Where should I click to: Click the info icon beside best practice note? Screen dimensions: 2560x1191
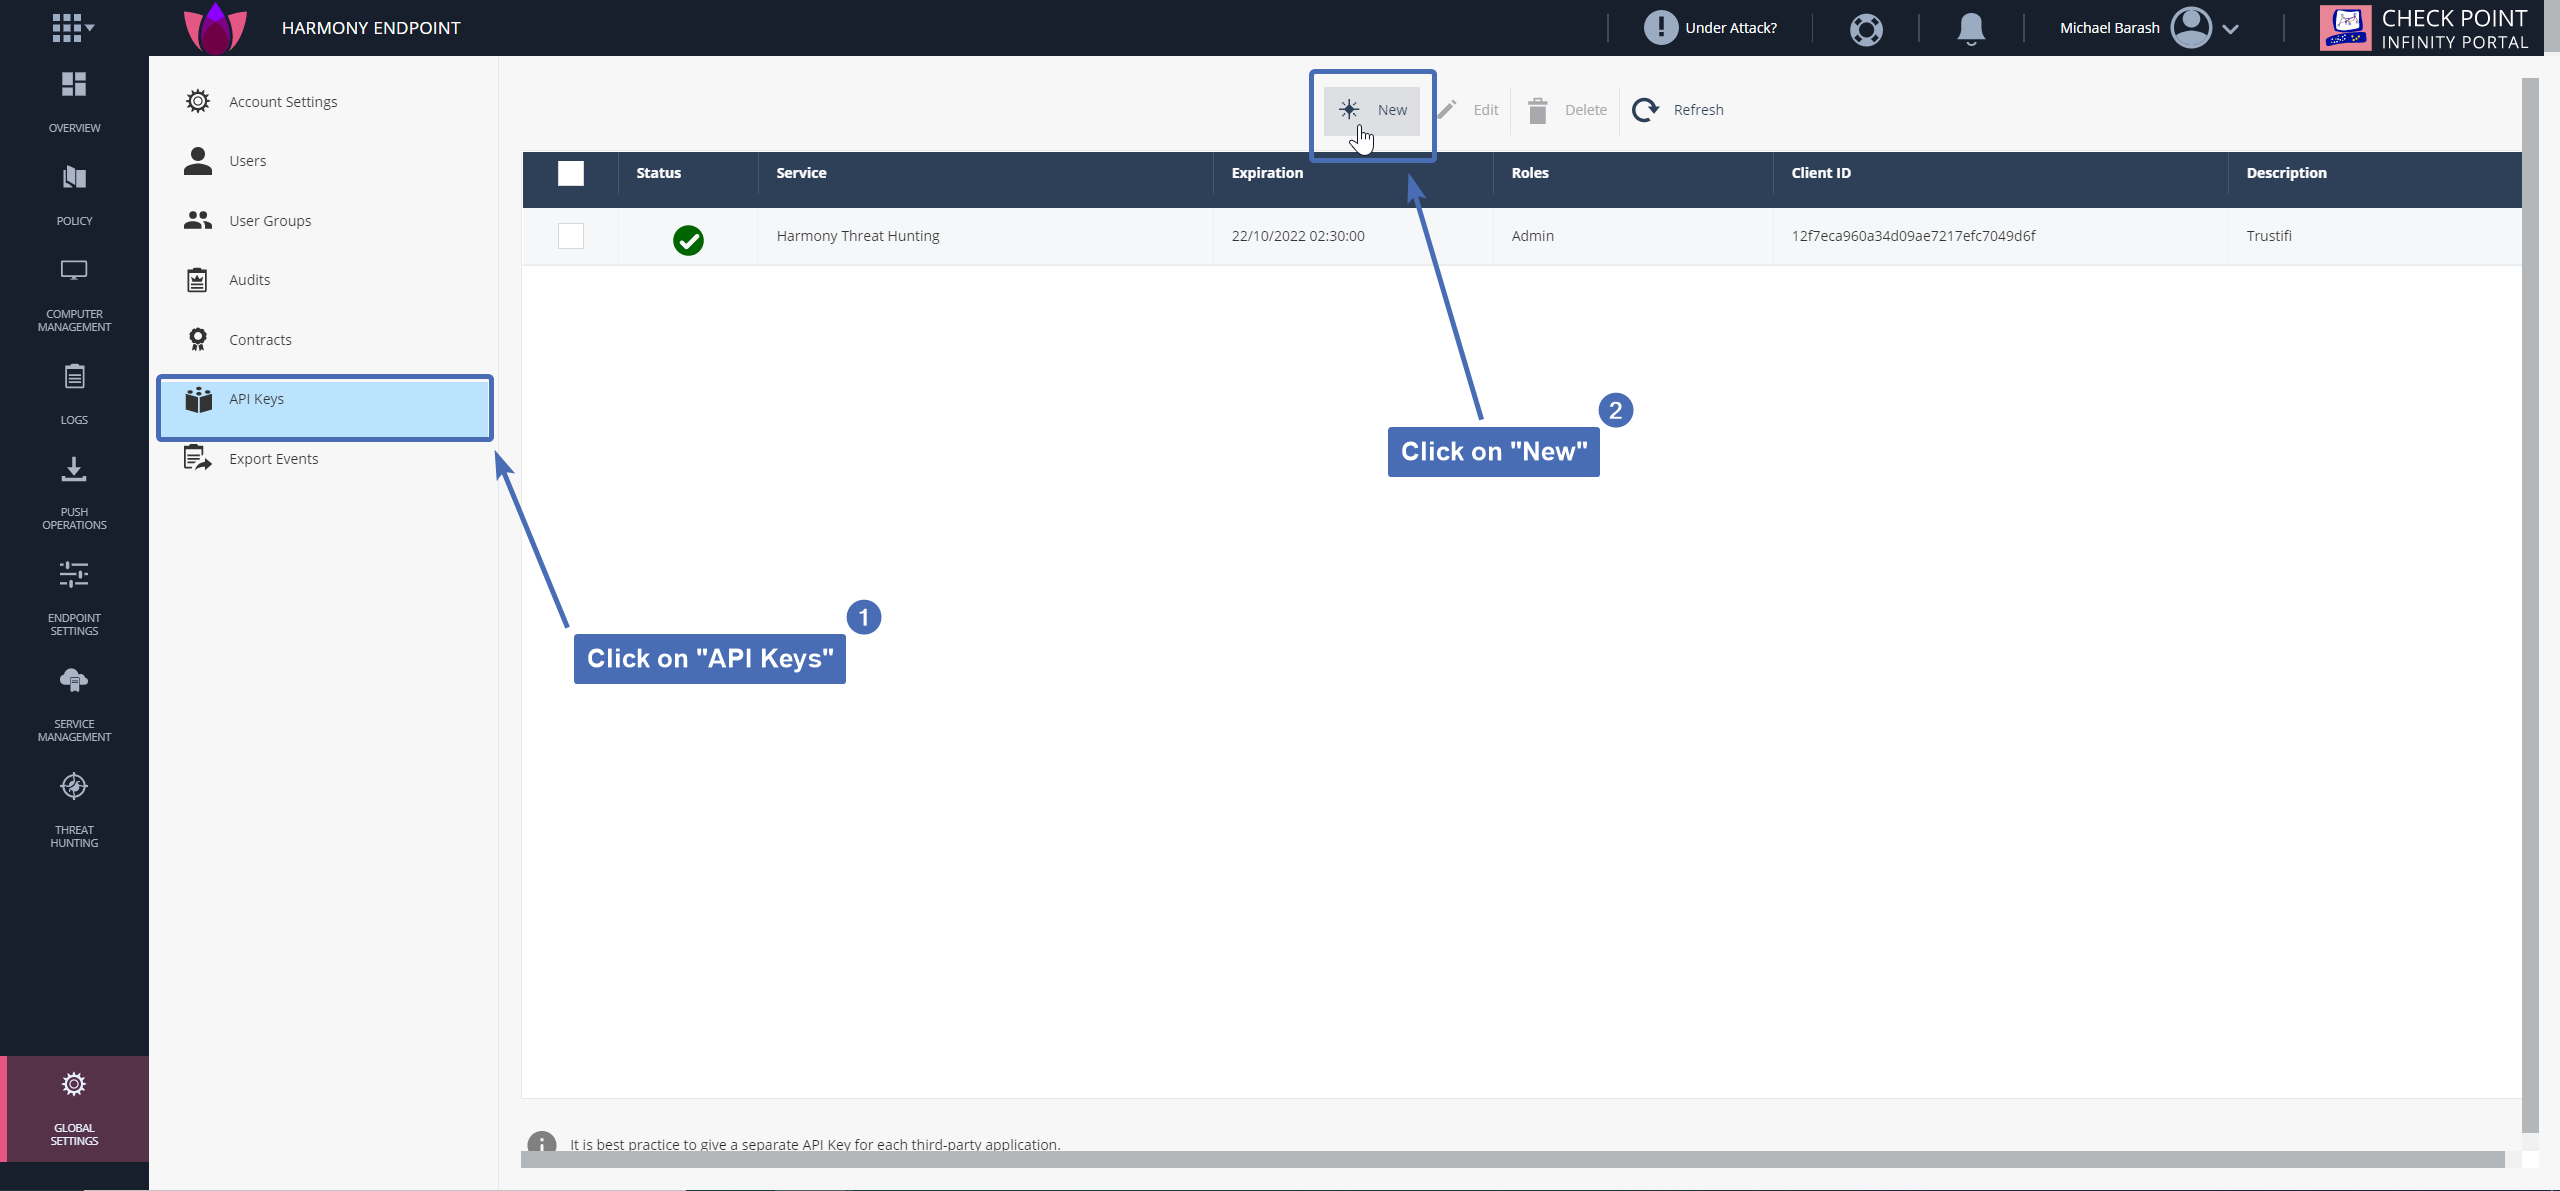click(x=542, y=1143)
